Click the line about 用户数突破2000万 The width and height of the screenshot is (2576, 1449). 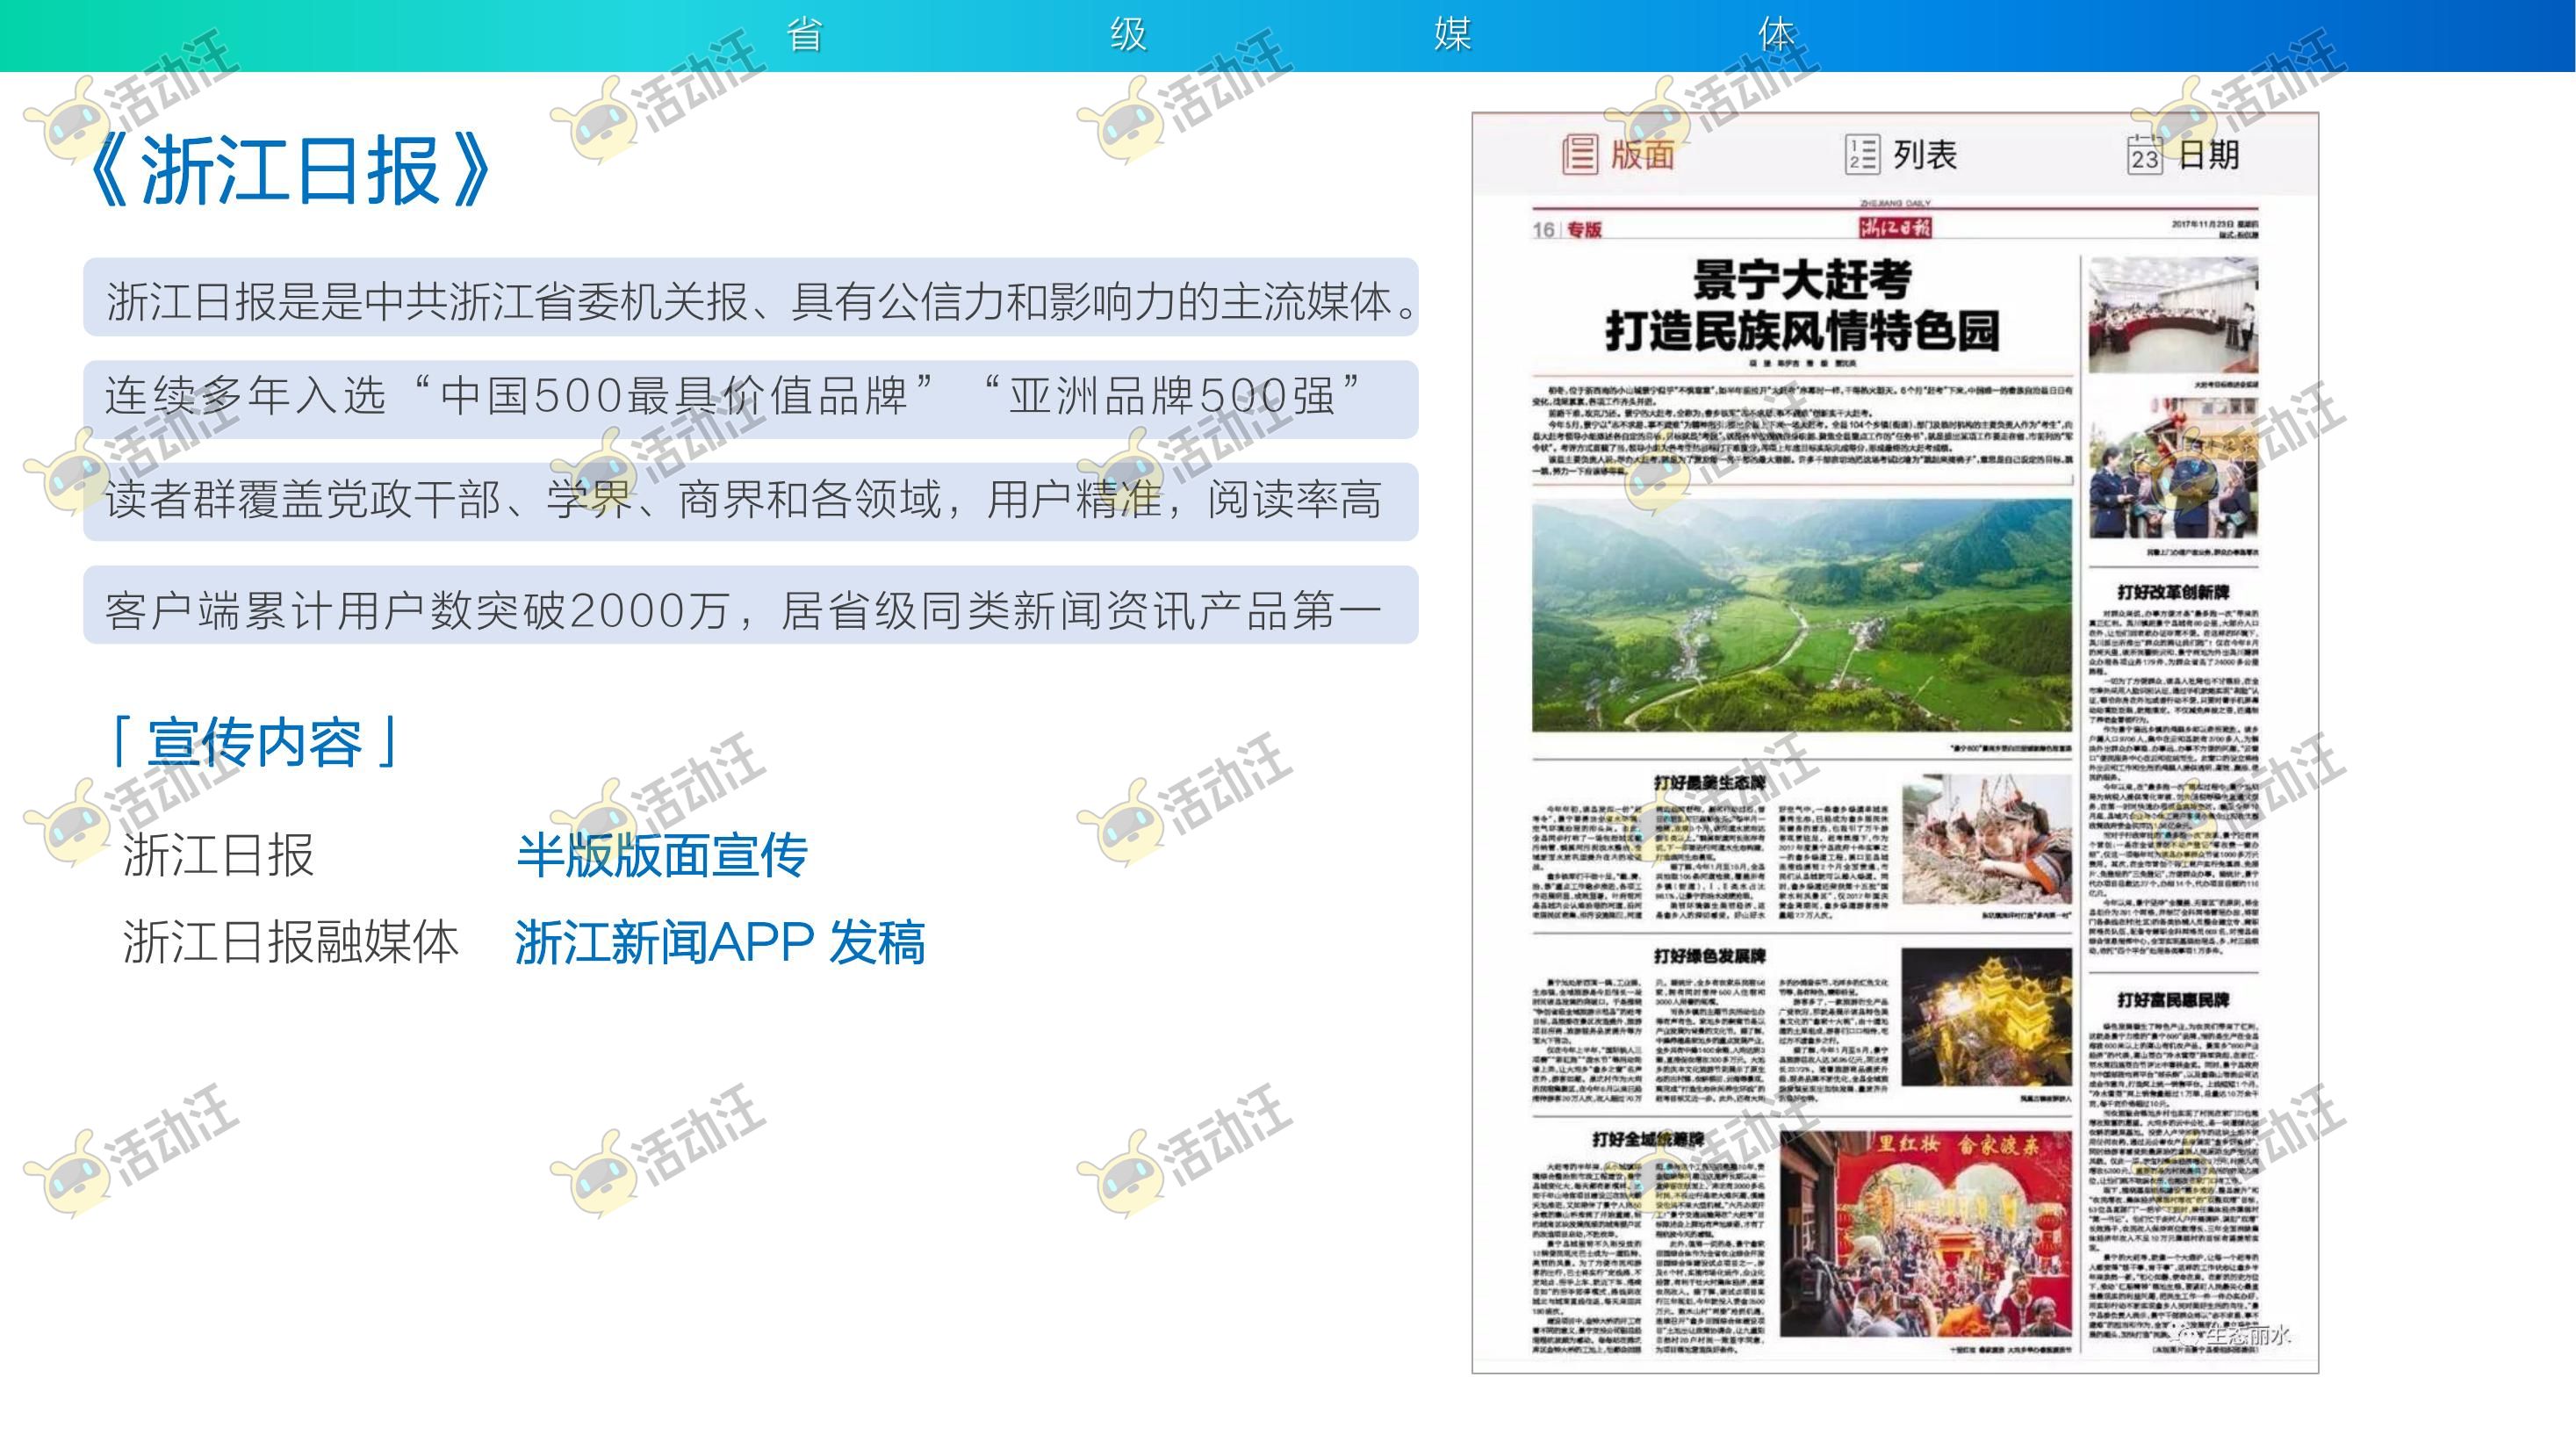coord(751,605)
